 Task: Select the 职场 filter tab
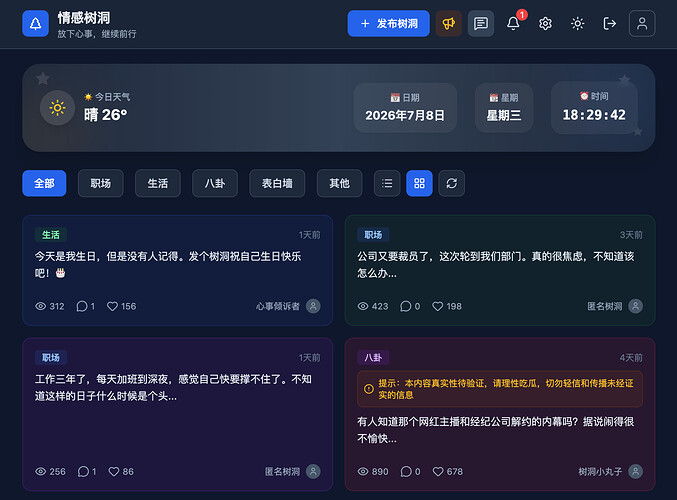101,184
